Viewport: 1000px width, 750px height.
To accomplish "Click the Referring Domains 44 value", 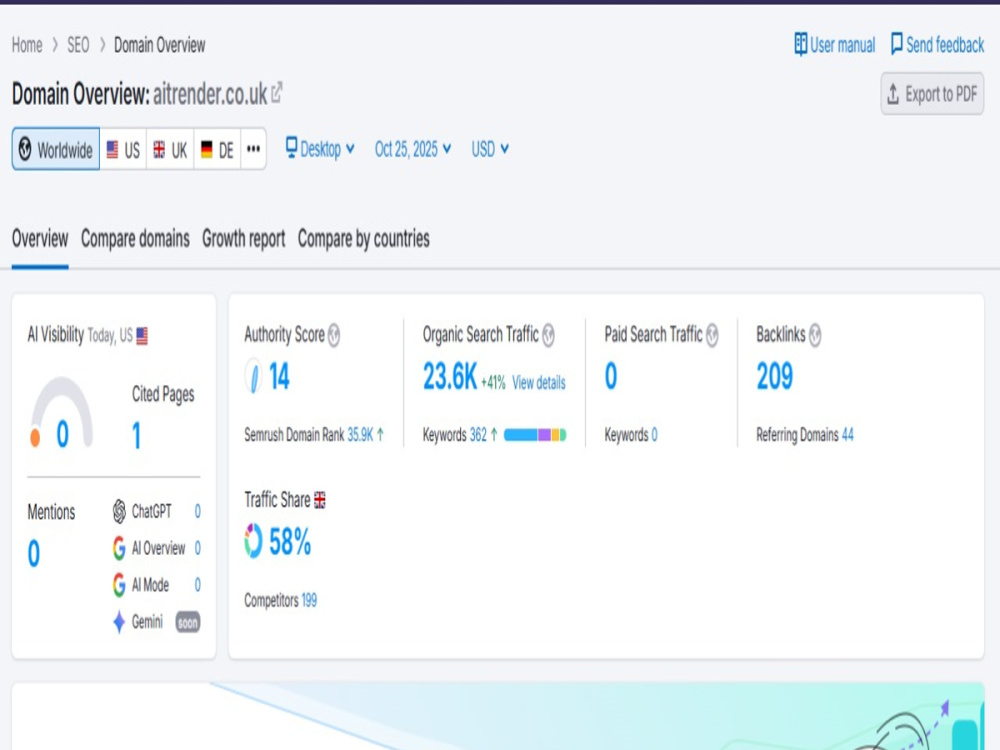I will point(848,435).
